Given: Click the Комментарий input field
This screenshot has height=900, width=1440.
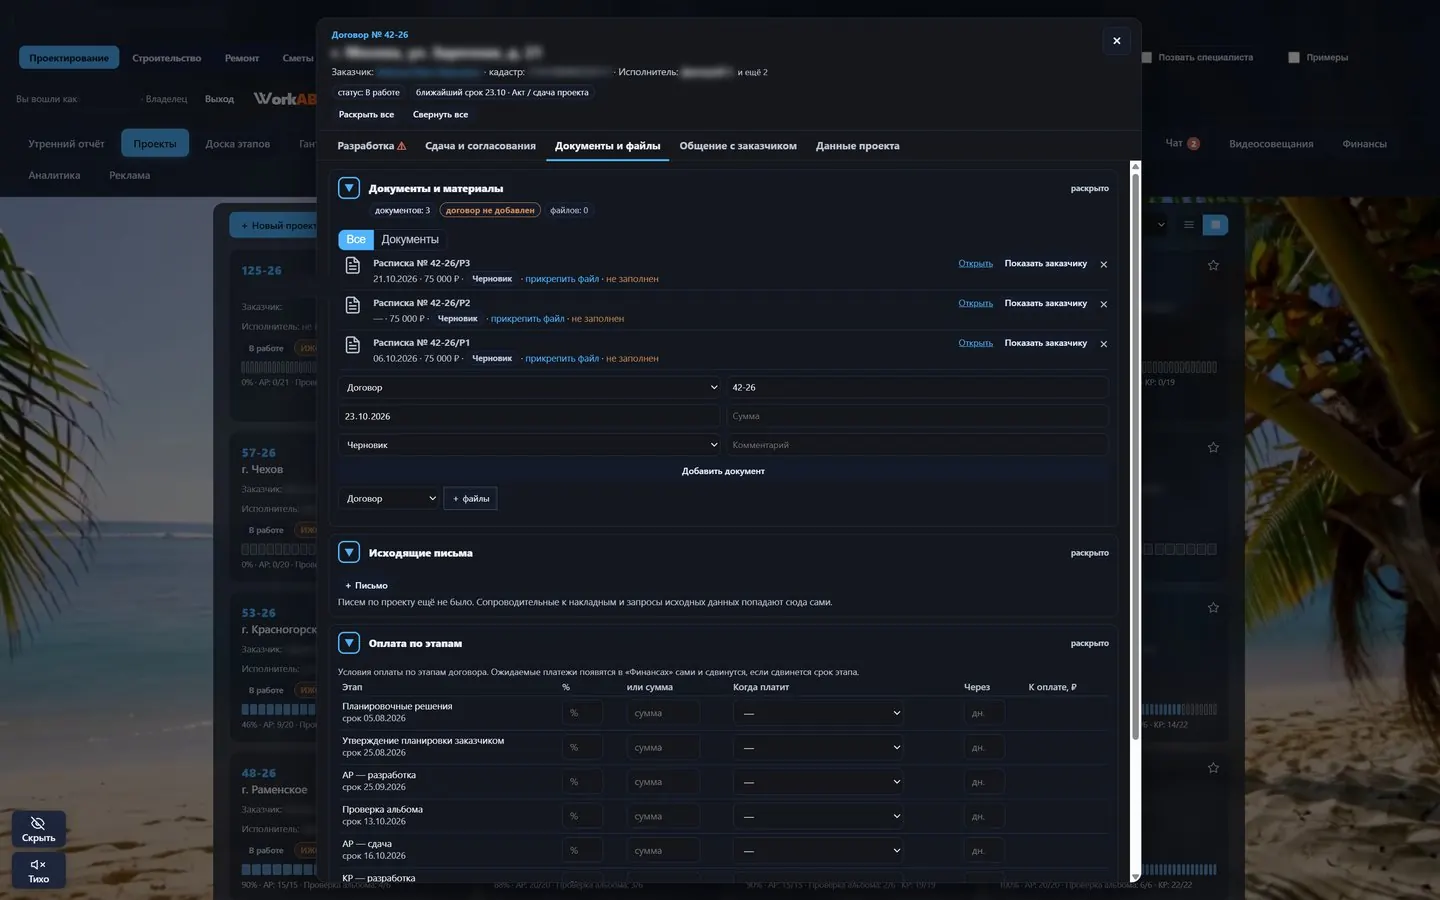Looking at the screenshot, I should point(917,445).
